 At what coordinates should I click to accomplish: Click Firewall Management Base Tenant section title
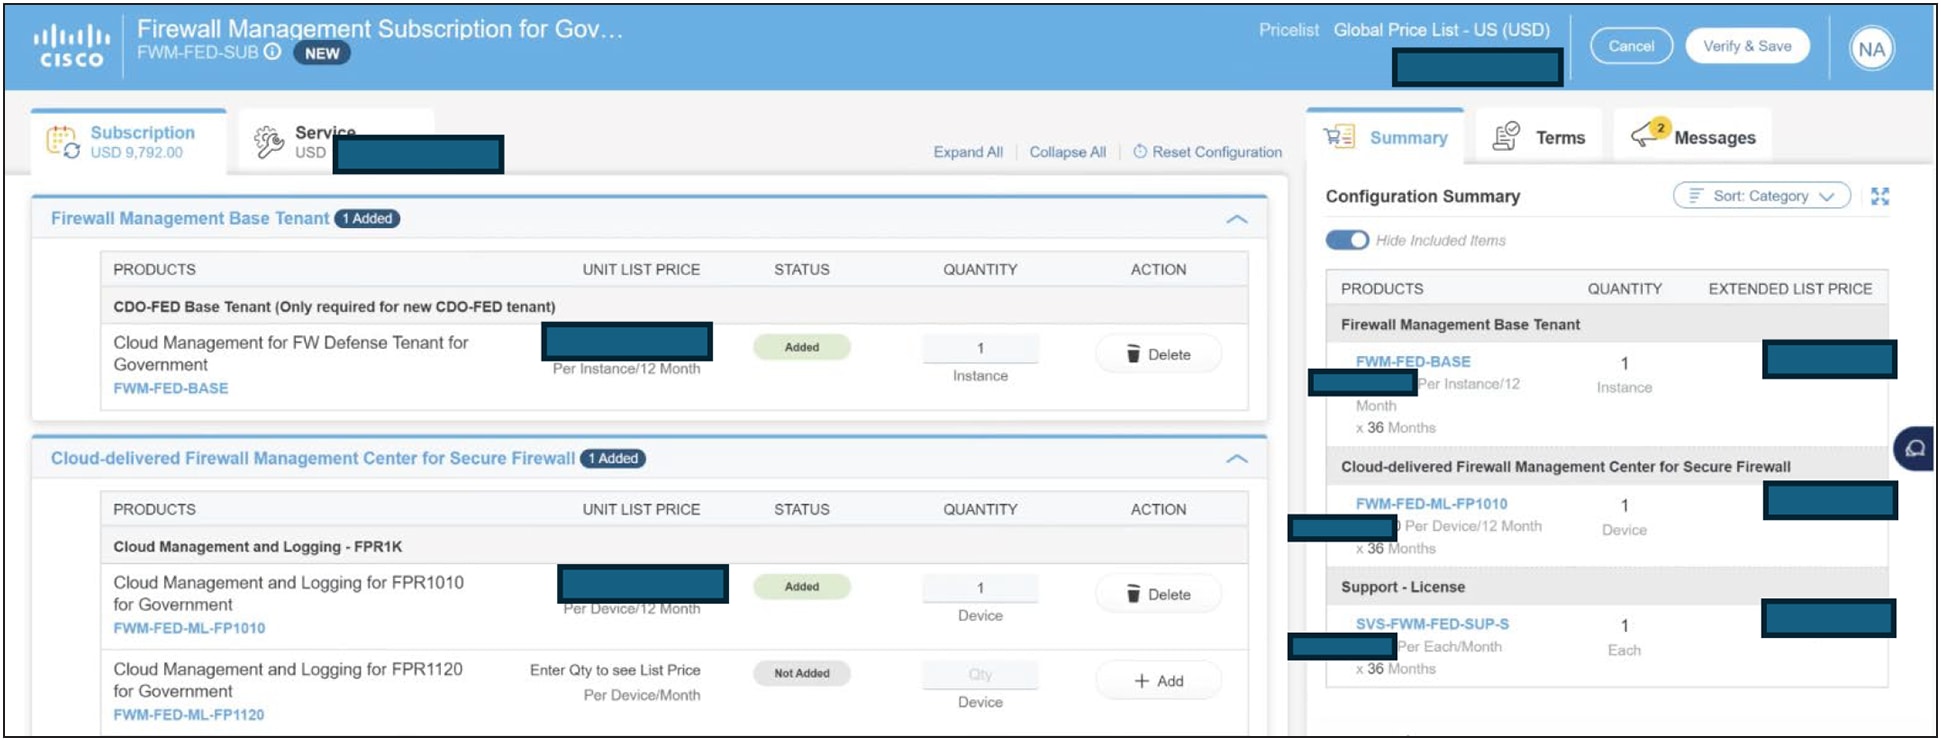point(190,219)
